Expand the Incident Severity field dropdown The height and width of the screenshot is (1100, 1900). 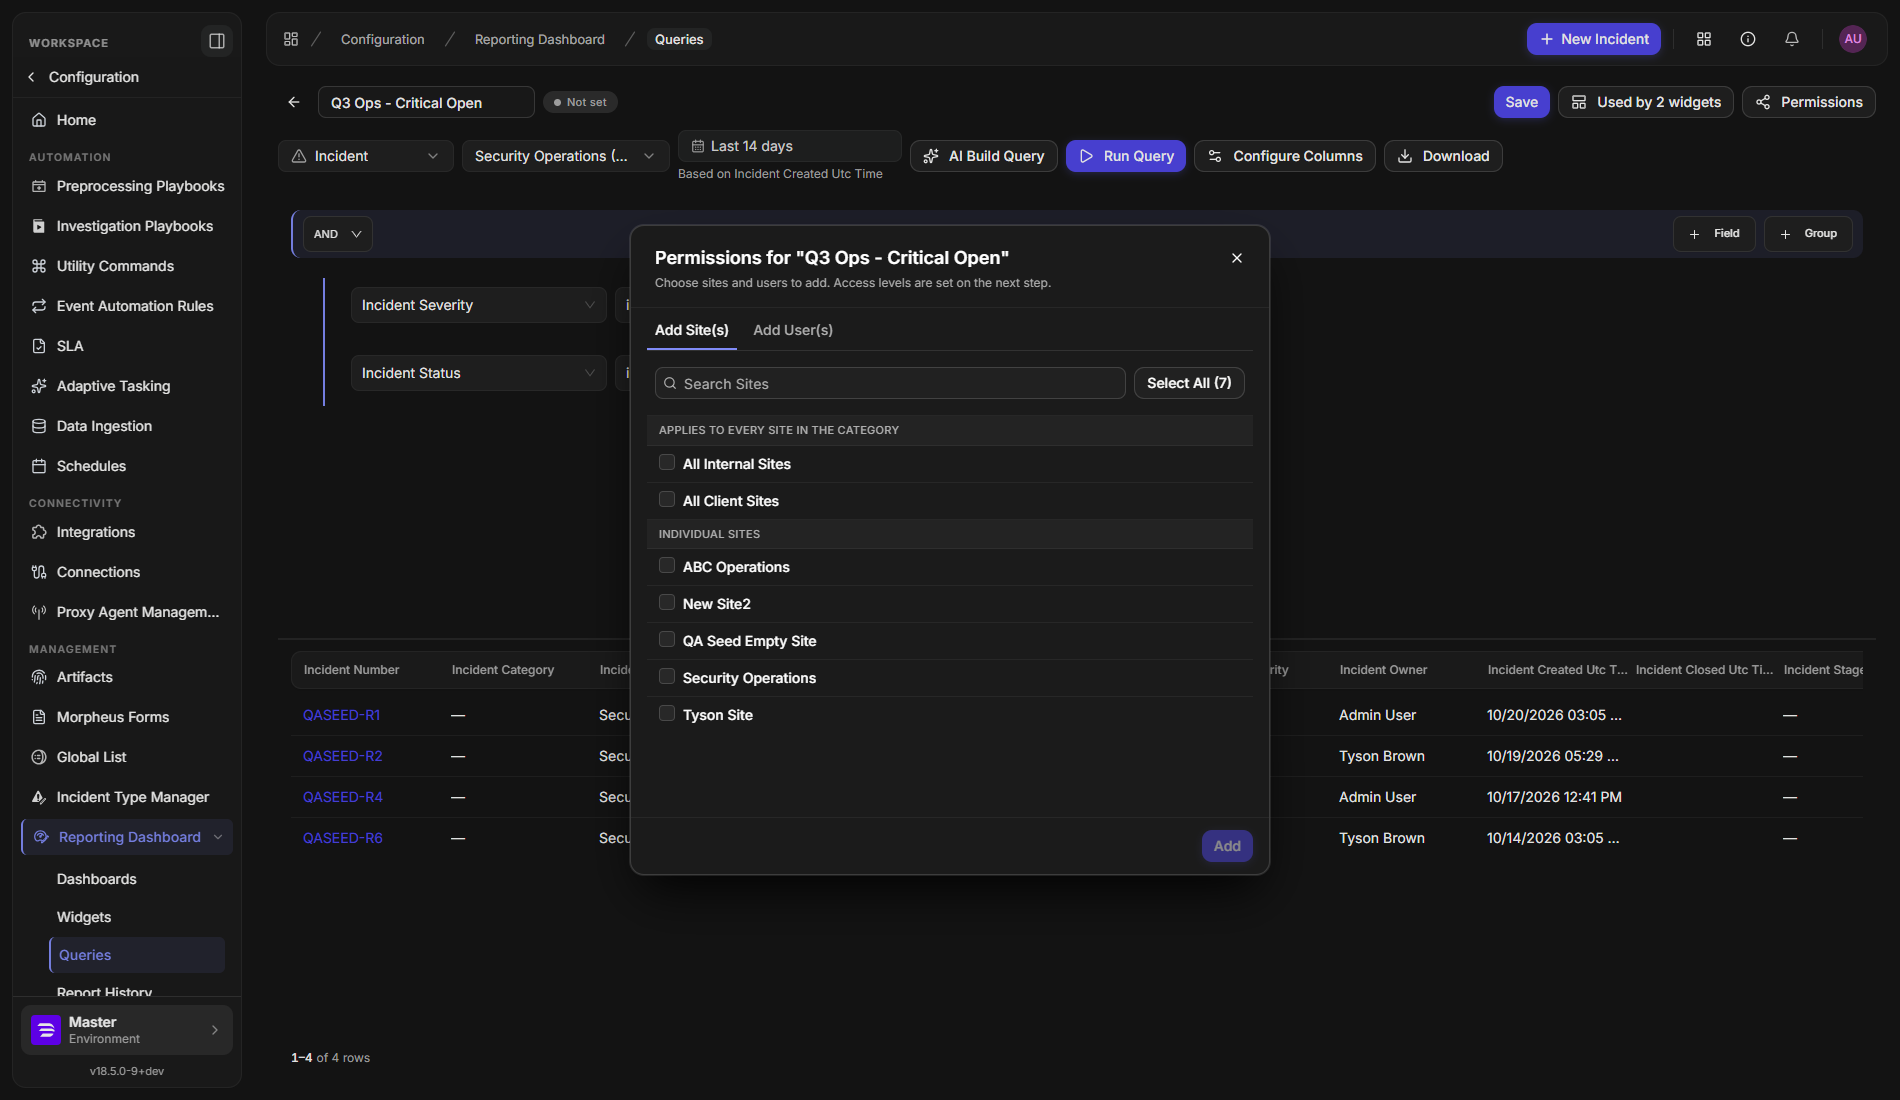[478, 305]
